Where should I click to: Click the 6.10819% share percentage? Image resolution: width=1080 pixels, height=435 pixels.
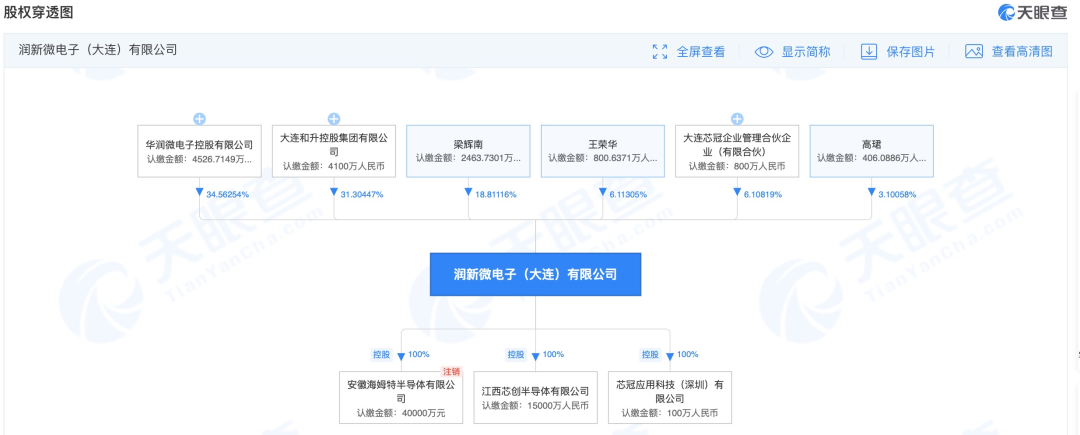pyautogui.click(x=762, y=194)
